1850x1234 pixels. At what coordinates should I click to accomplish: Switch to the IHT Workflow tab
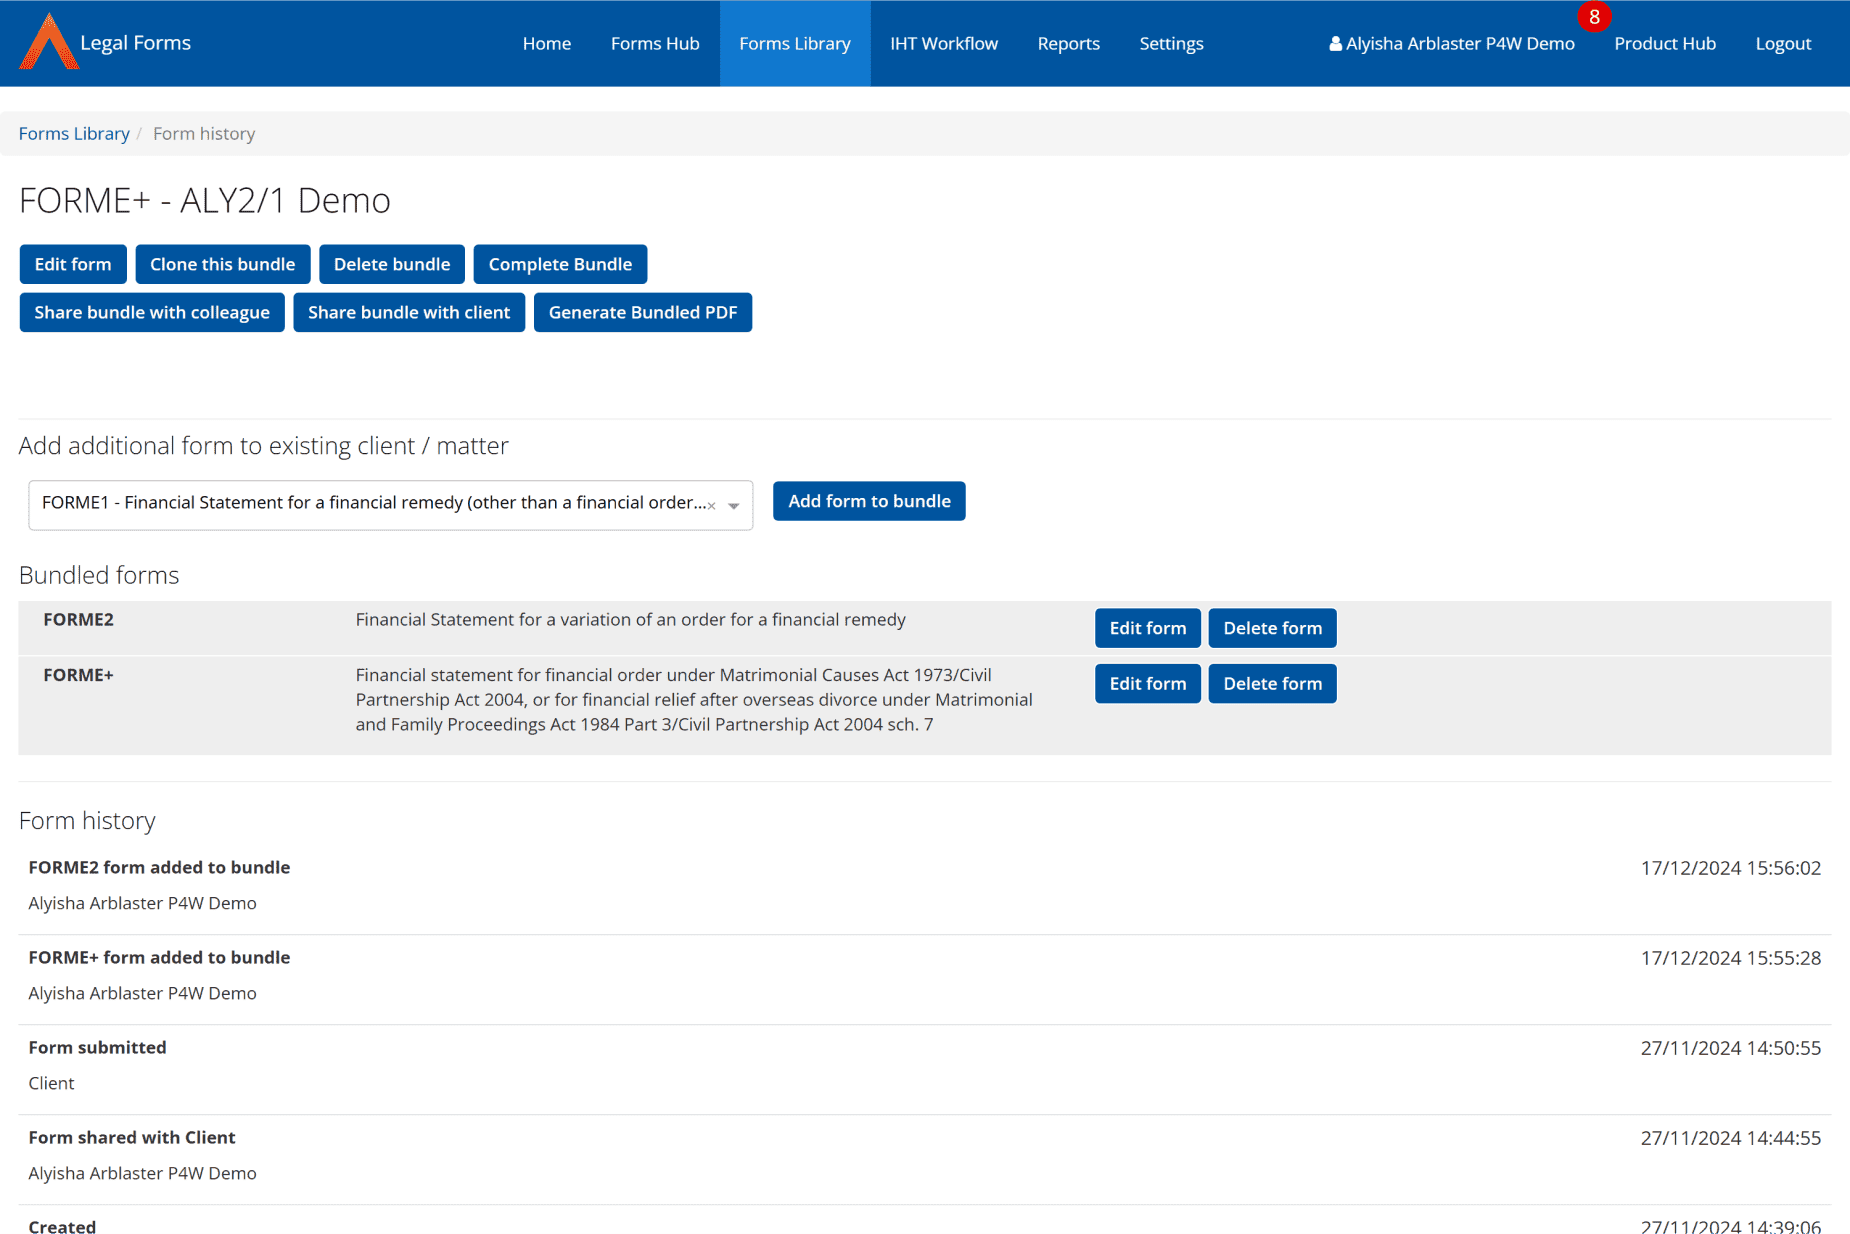coord(943,43)
